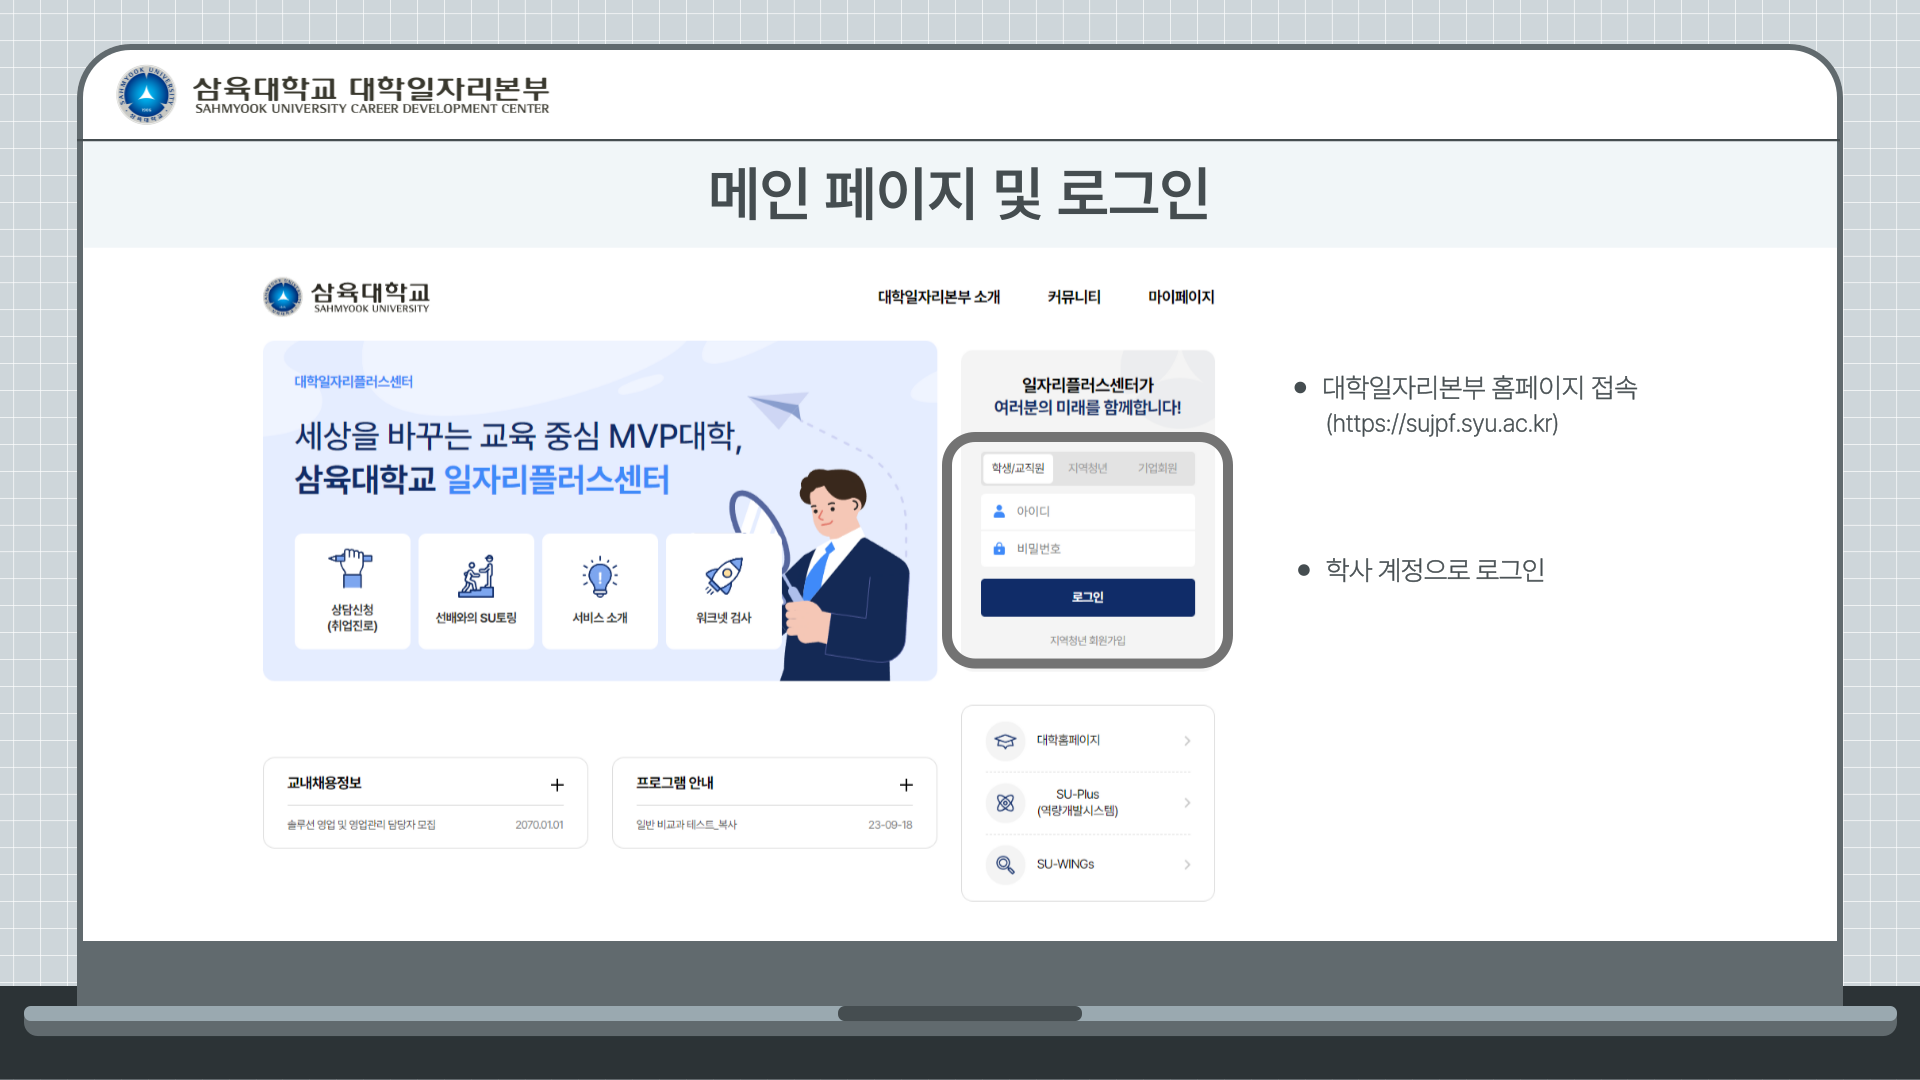
Task: Open the 상담신청 (취업진로) card label
Action: 352,618
